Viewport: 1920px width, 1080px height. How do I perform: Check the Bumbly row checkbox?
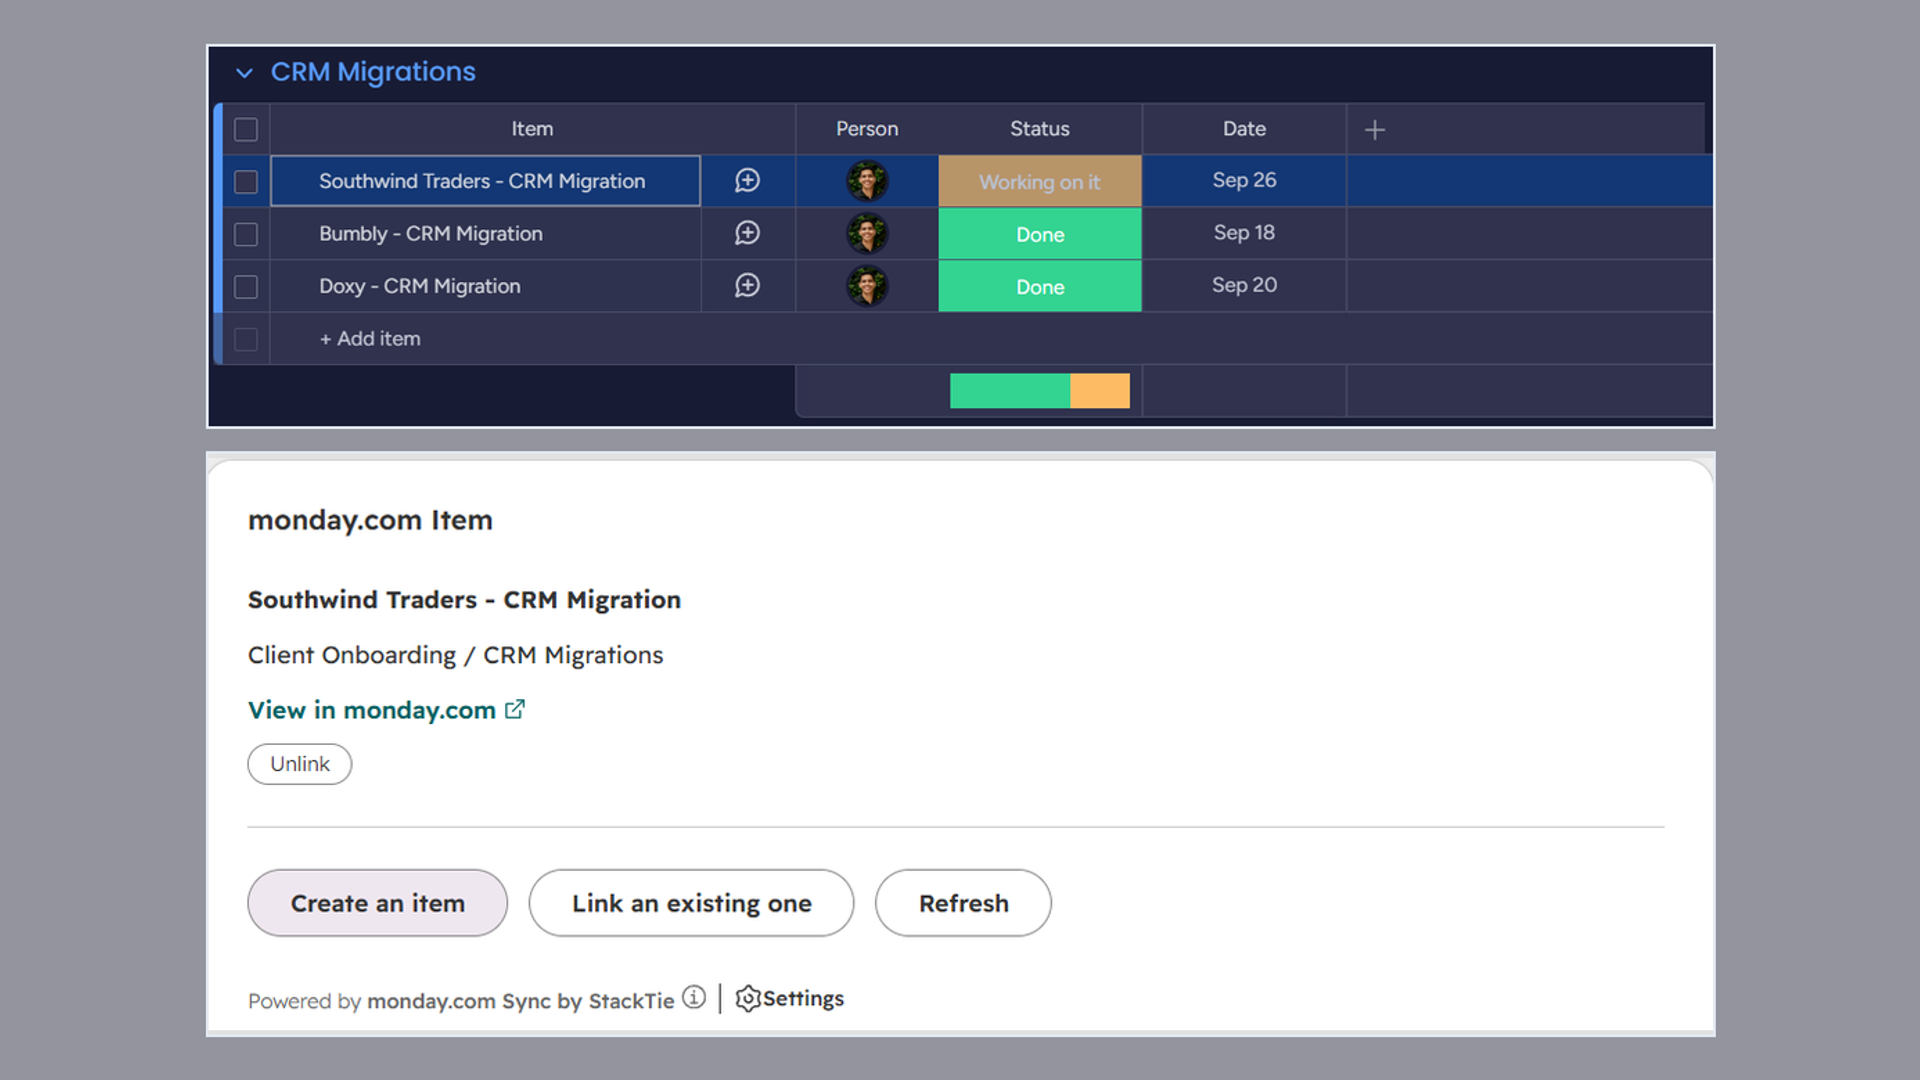pos(246,234)
